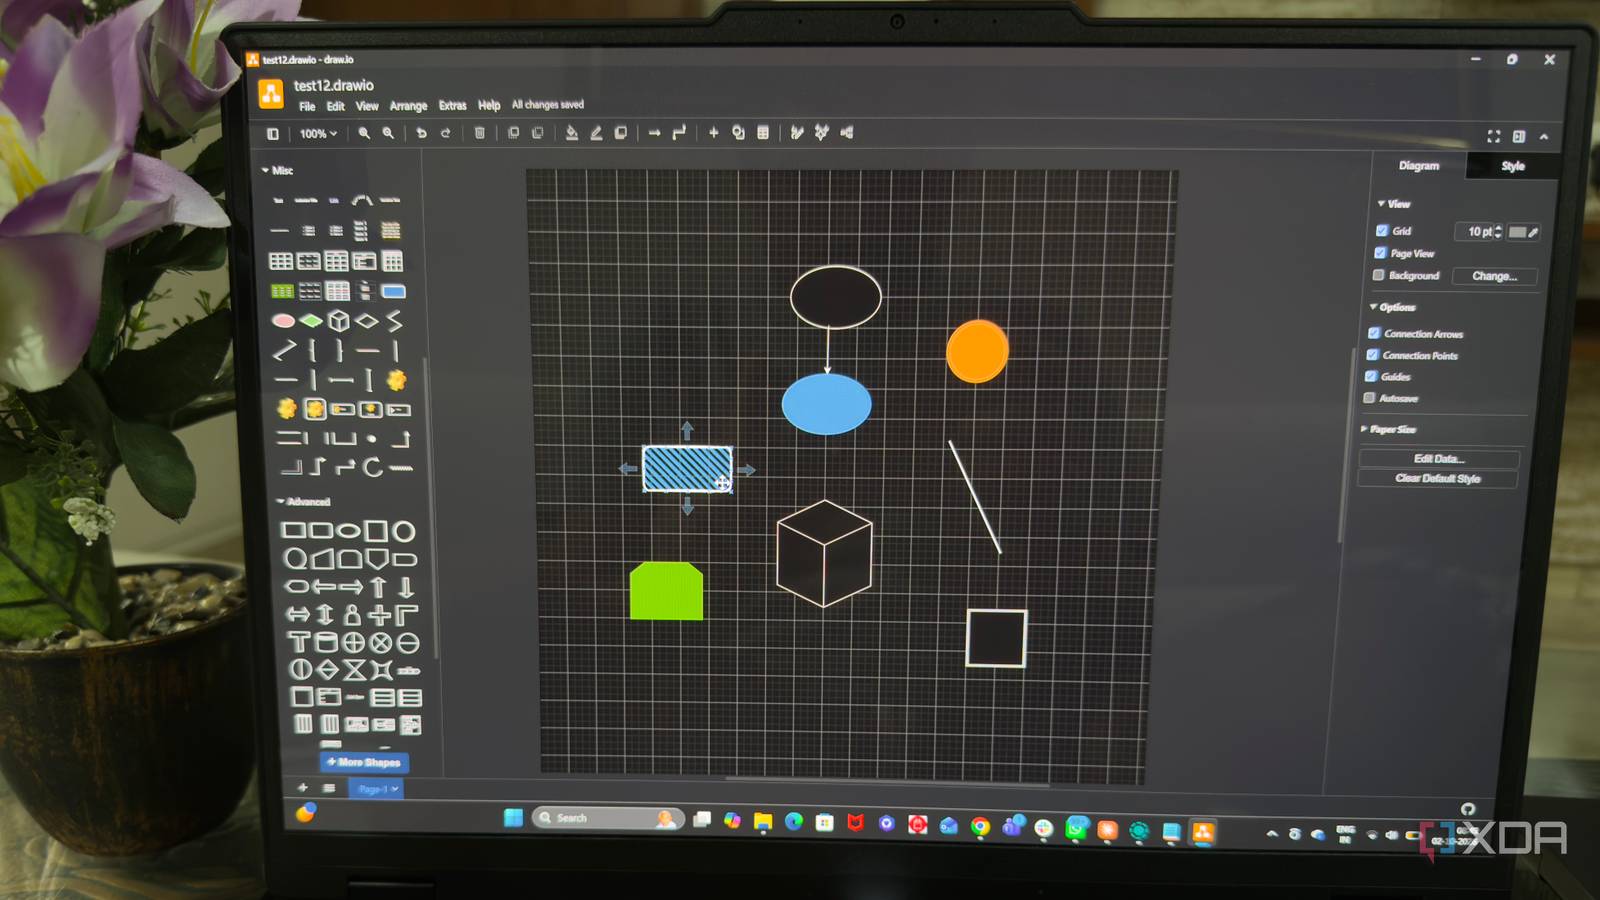Open the Connection arrow style tool
The width and height of the screenshot is (1600, 900).
tap(655, 133)
